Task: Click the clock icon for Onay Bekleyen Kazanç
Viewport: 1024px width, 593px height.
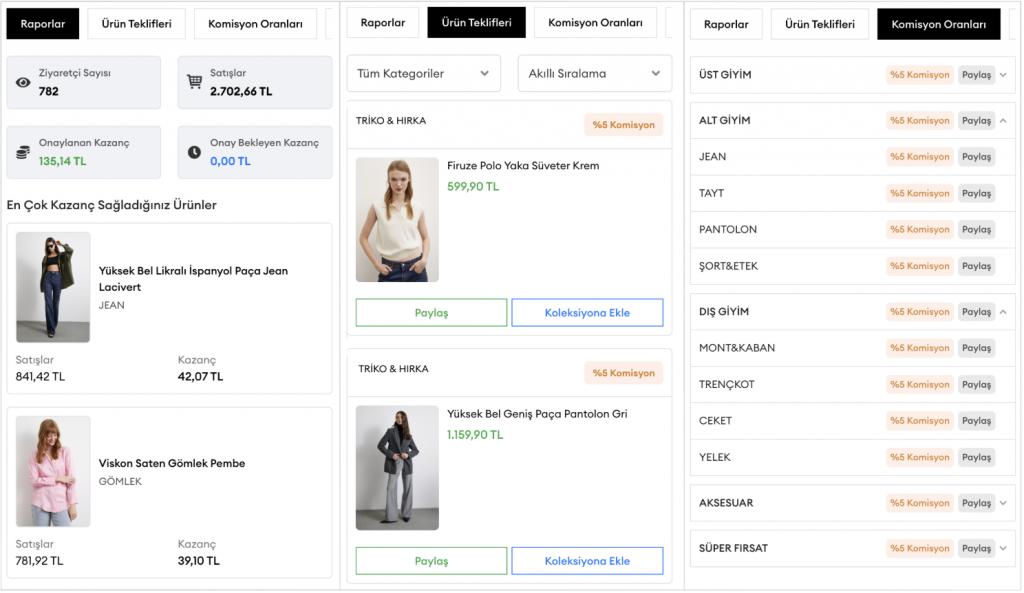Action: tap(194, 152)
